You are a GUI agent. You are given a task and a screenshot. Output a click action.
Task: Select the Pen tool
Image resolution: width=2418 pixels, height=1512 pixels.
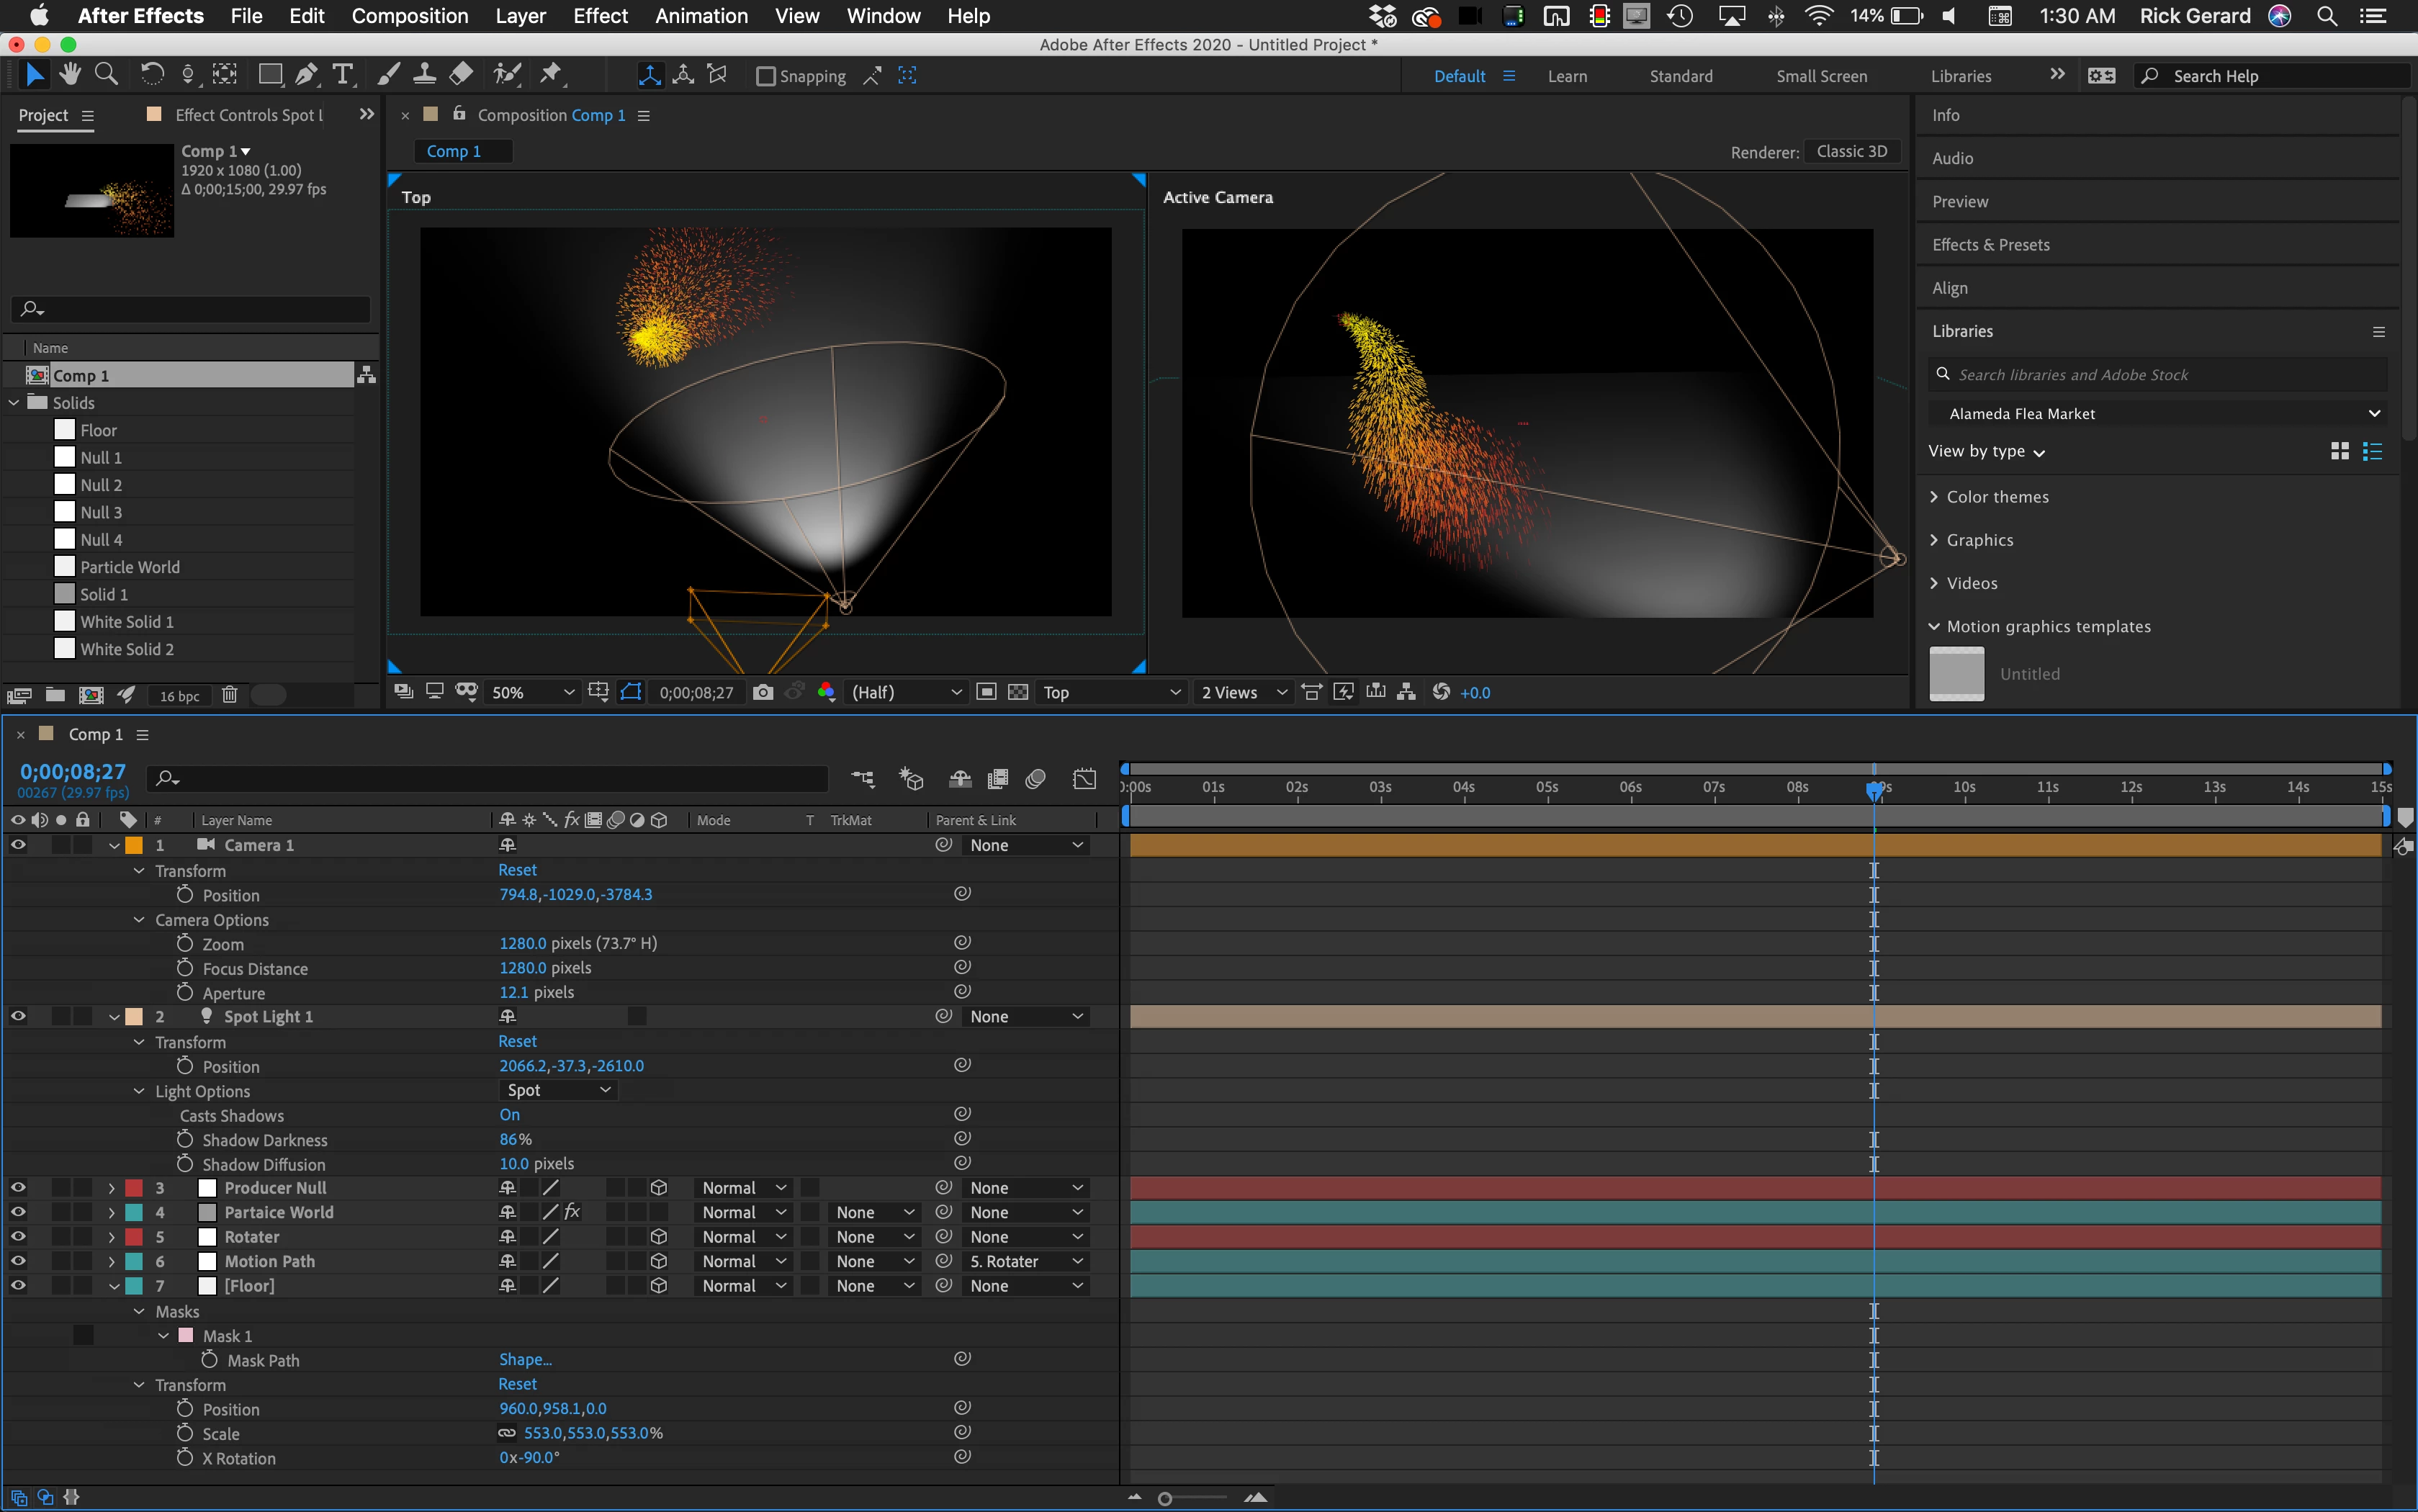pyautogui.click(x=307, y=75)
